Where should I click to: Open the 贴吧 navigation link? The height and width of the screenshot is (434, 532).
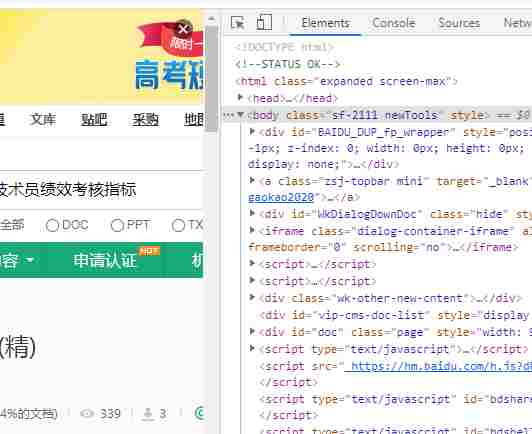94,119
